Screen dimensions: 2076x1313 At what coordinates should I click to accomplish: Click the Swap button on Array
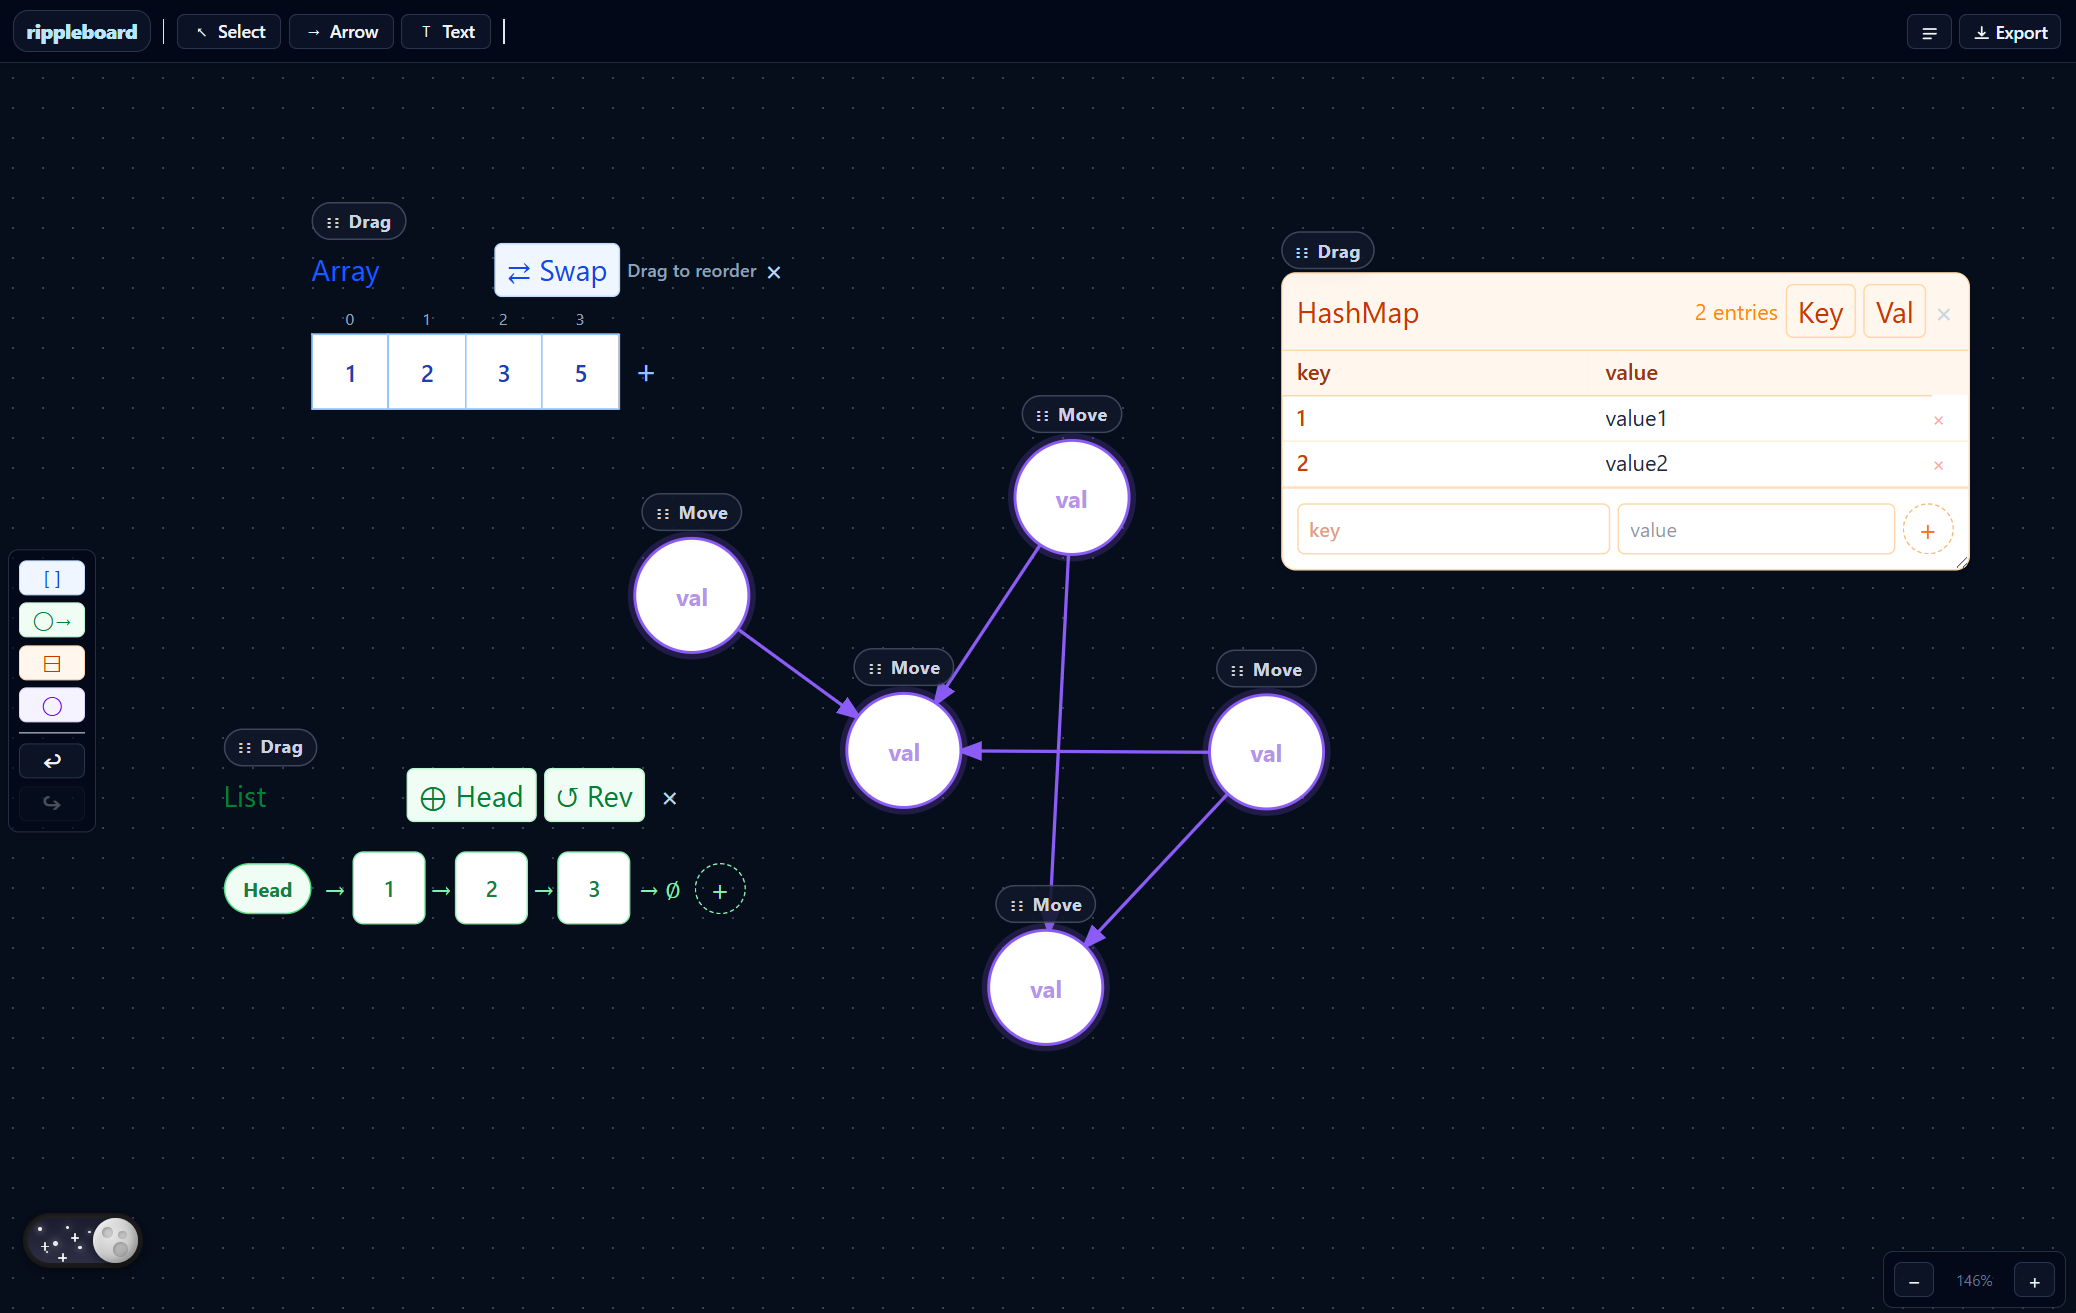(x=557, y=271)
